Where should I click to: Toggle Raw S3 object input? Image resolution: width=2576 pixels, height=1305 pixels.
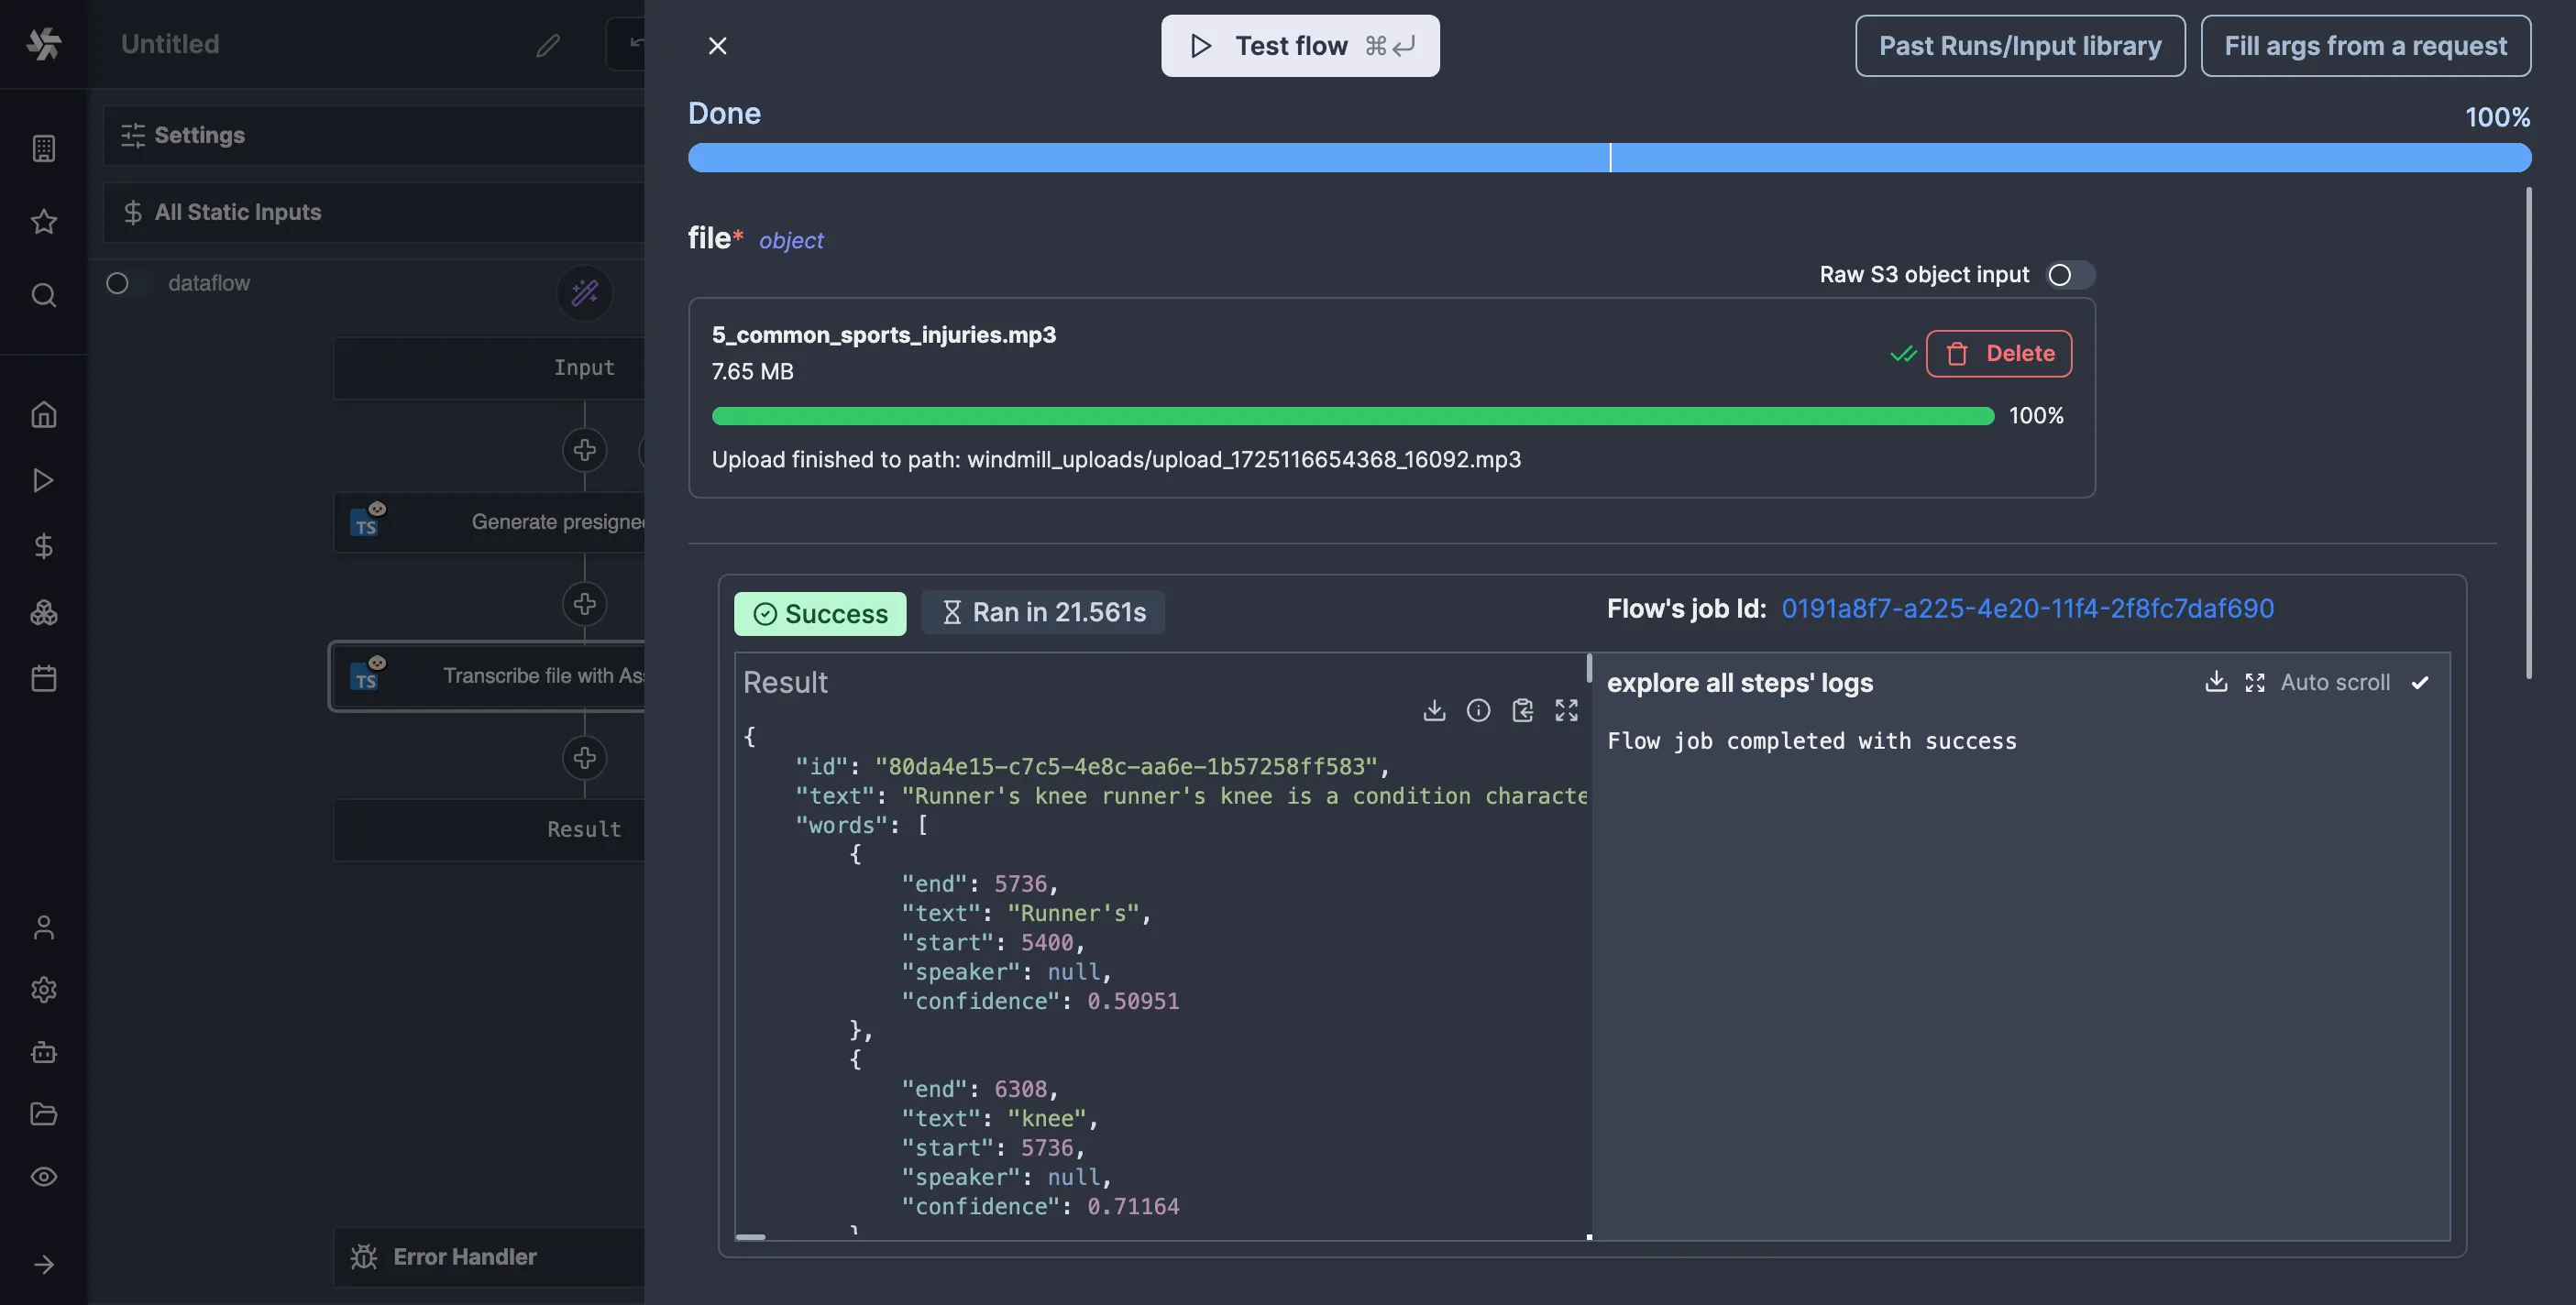[2070, 275]
